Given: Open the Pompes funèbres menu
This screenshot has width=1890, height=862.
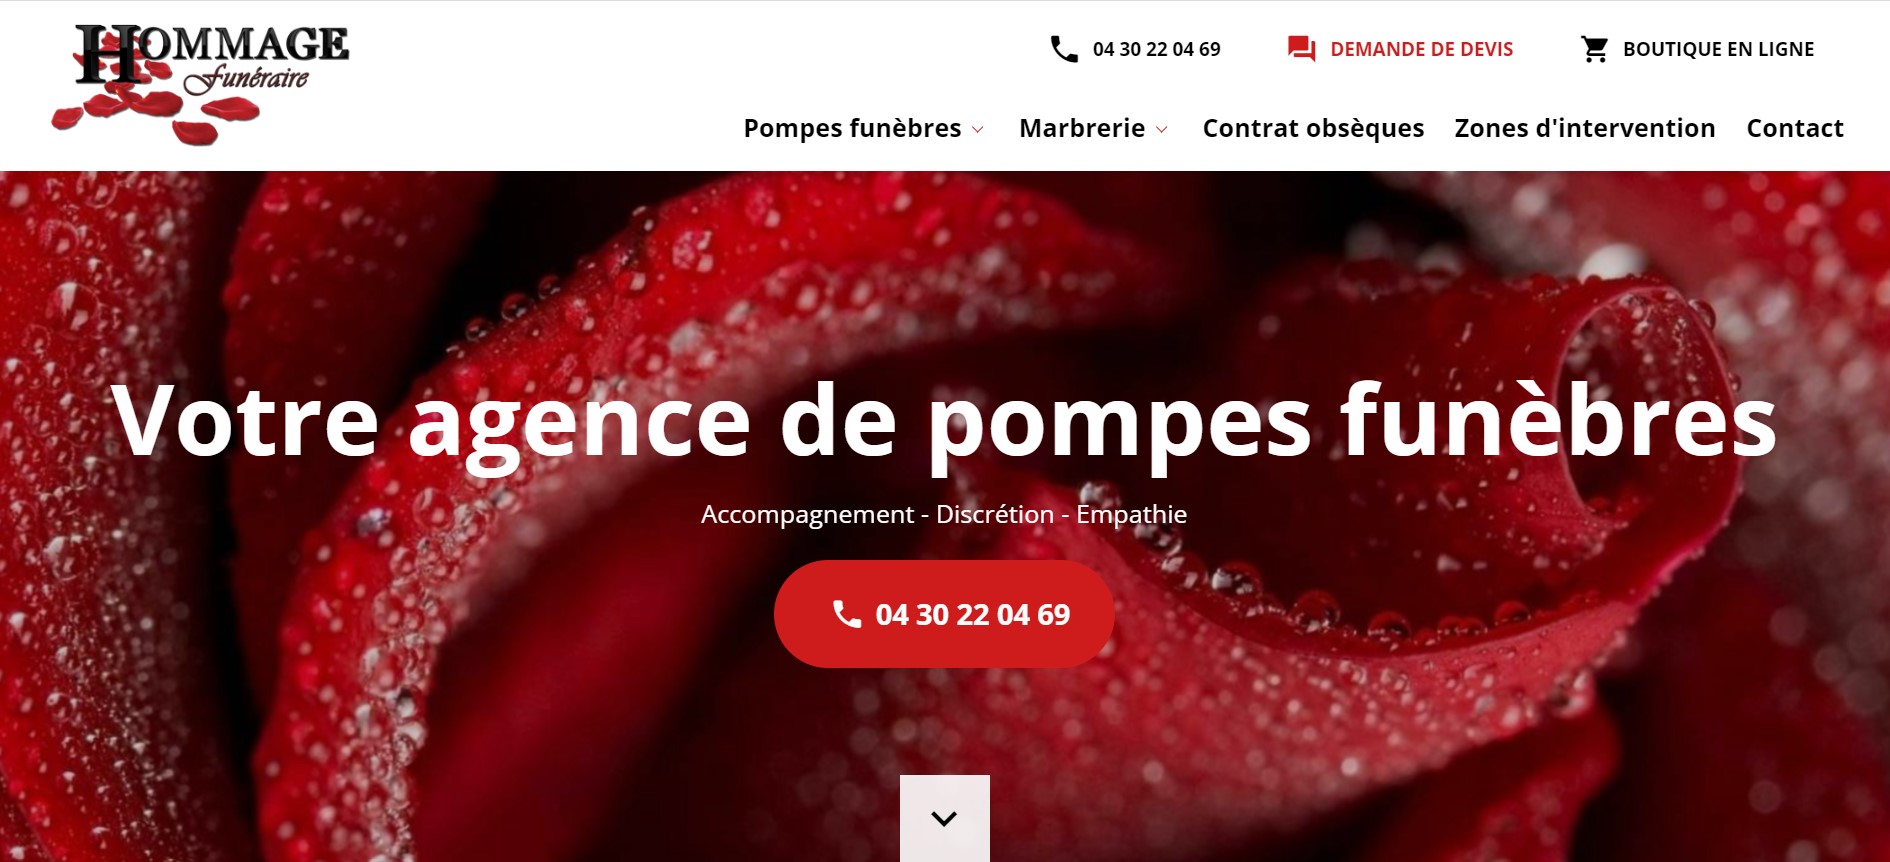Looking at the screenshot, I should tap(852, 128).
